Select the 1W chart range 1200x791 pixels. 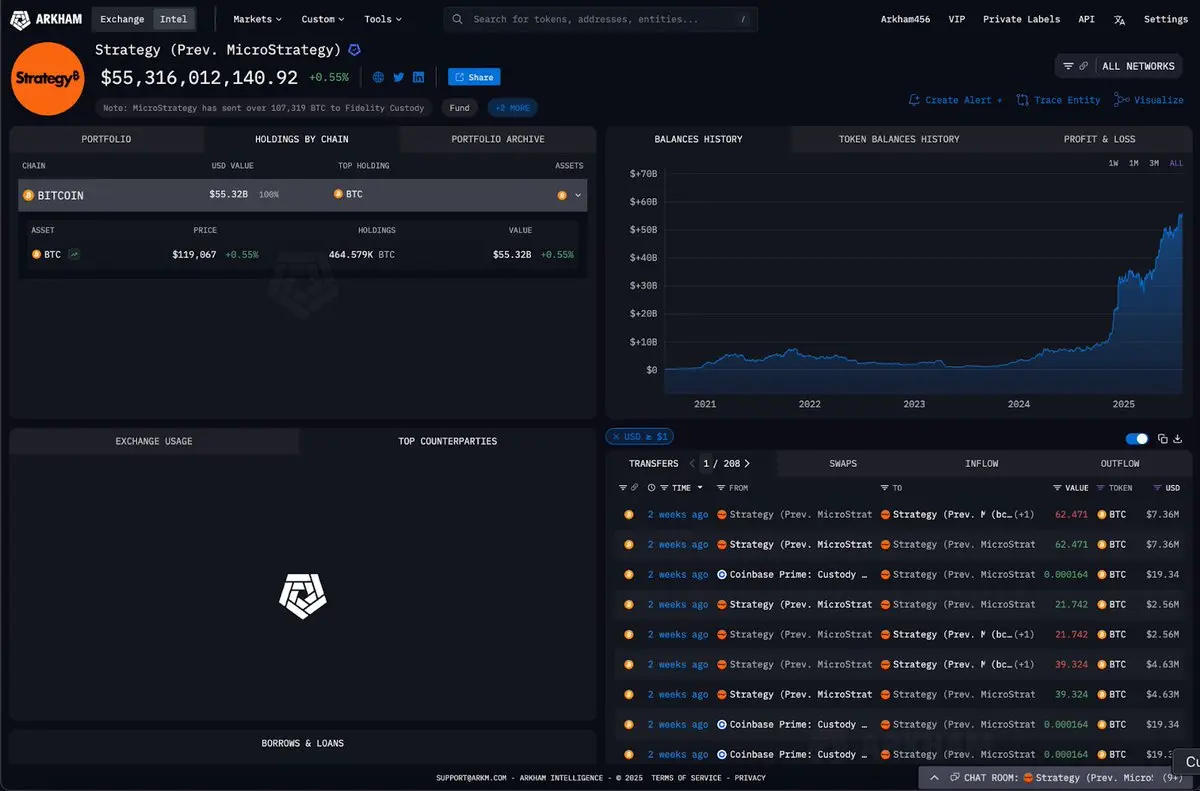tap(1113, 163)
